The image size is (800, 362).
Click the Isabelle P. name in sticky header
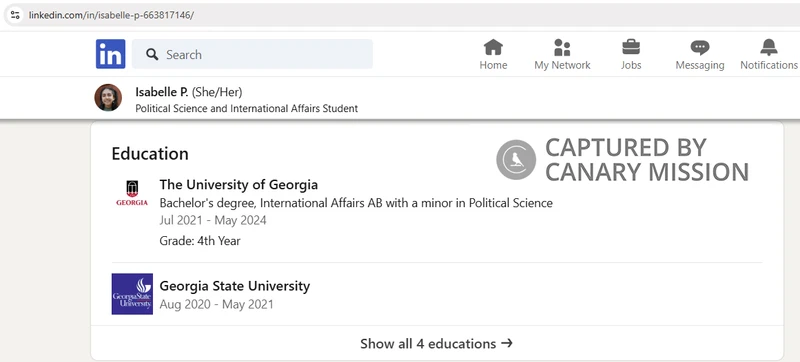(x=162, y=92)
